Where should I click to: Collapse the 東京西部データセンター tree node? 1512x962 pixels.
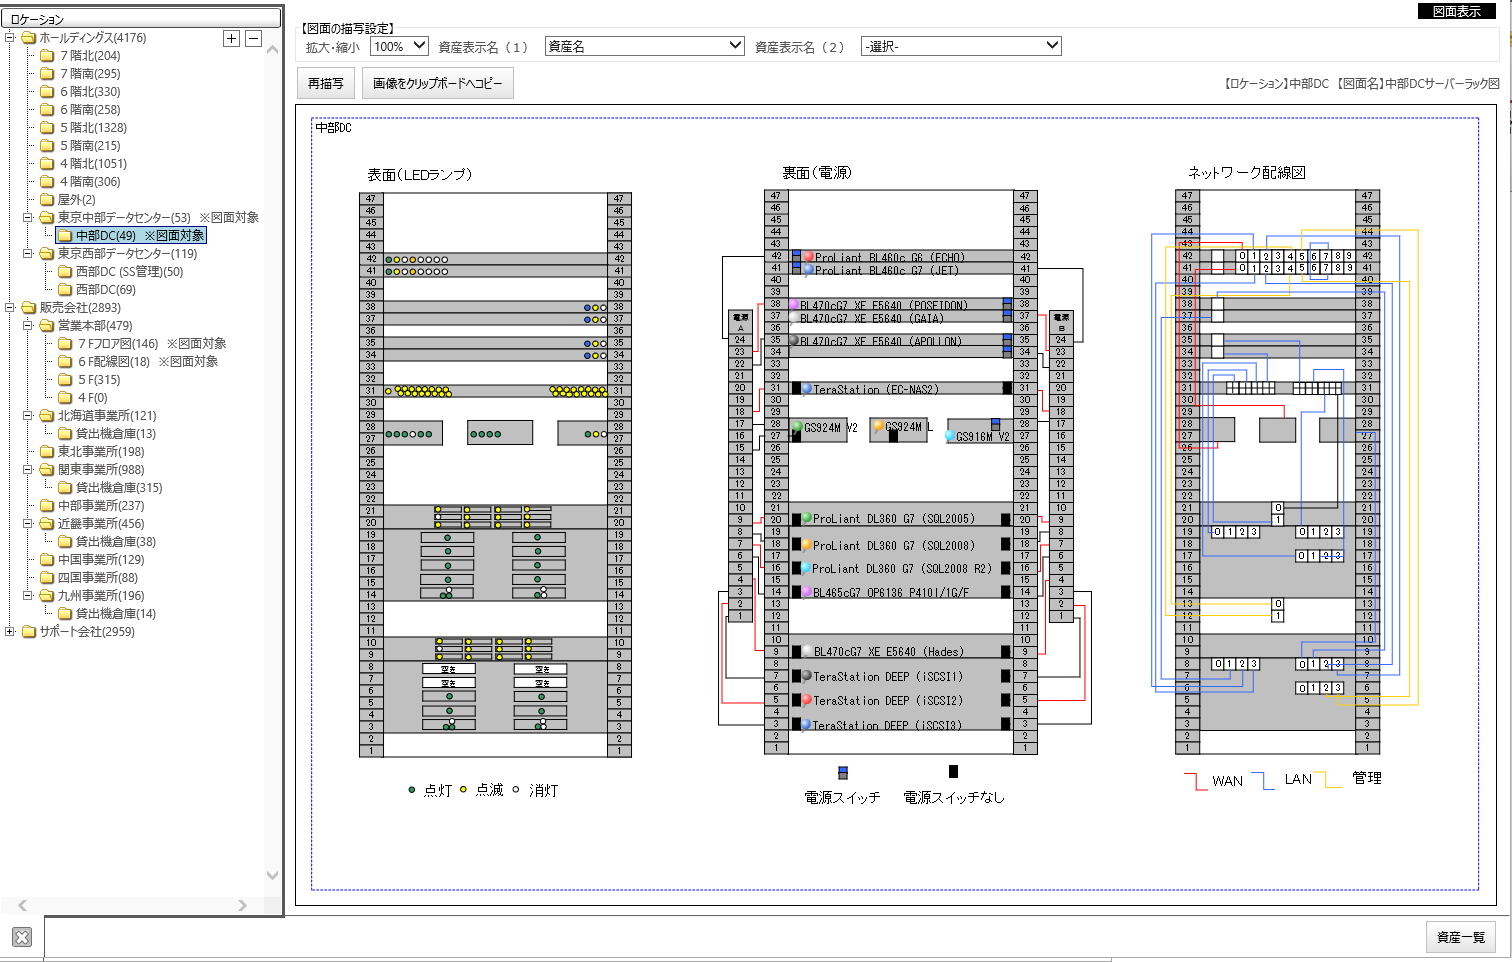28,254
